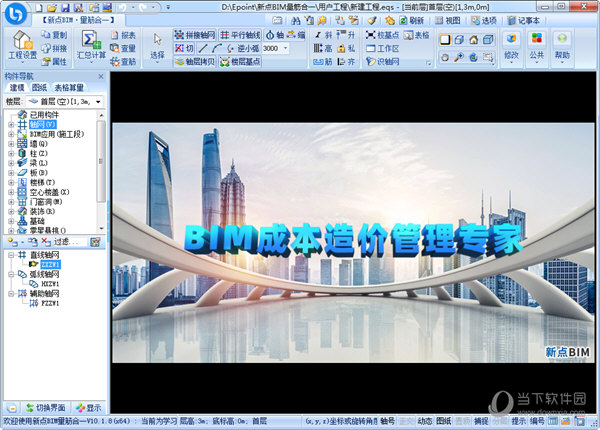This screenshot has height=430, width=600.
Task: Click the 轴层拷贝 copy tool
Action: [195, 61]
